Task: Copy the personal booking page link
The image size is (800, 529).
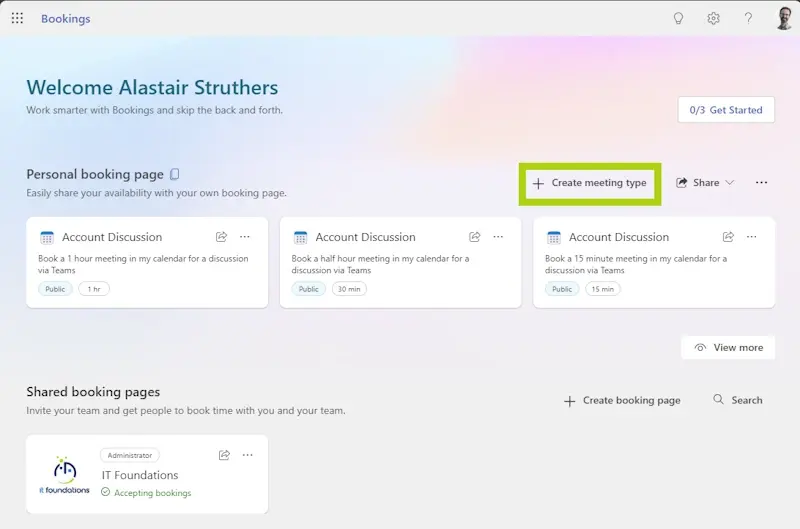Action: pos(175,174)
